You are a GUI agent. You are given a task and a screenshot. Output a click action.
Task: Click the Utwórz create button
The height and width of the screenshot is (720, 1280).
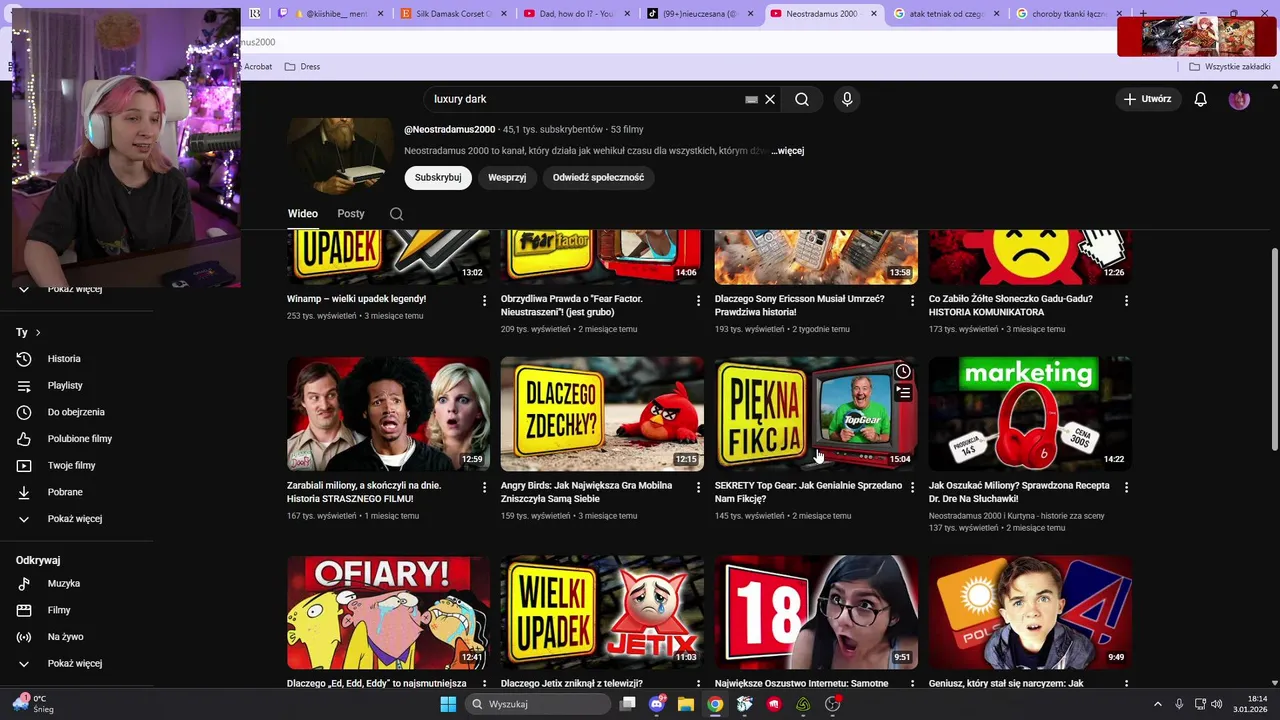click(1147, 99)
